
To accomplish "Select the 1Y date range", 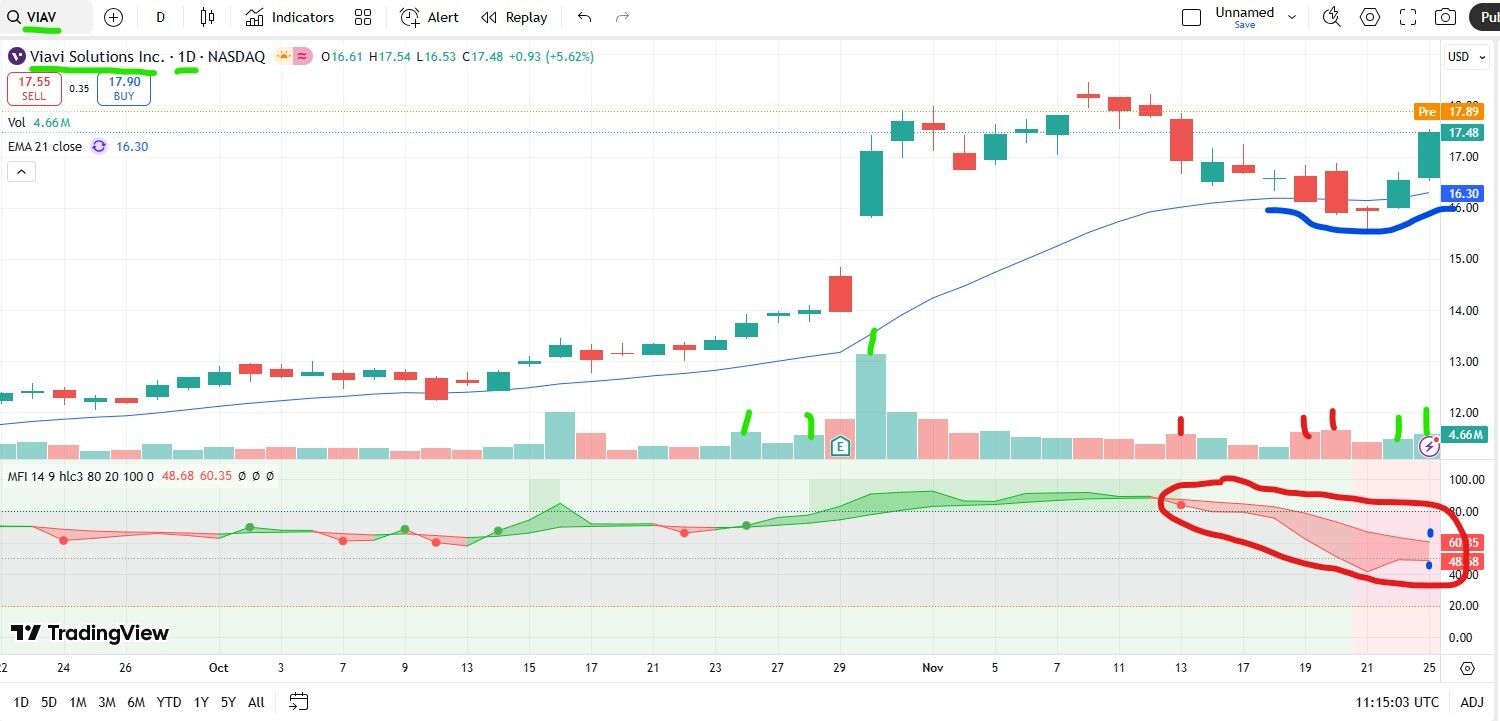I will 201,702.
